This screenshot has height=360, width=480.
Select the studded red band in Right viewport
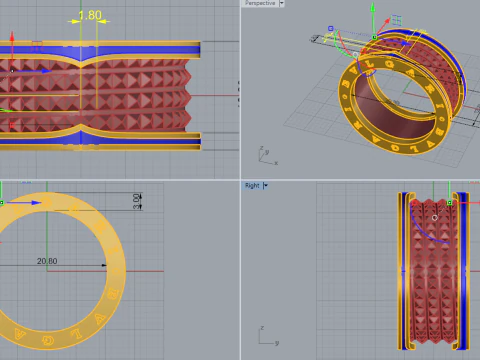click(433, 272)
